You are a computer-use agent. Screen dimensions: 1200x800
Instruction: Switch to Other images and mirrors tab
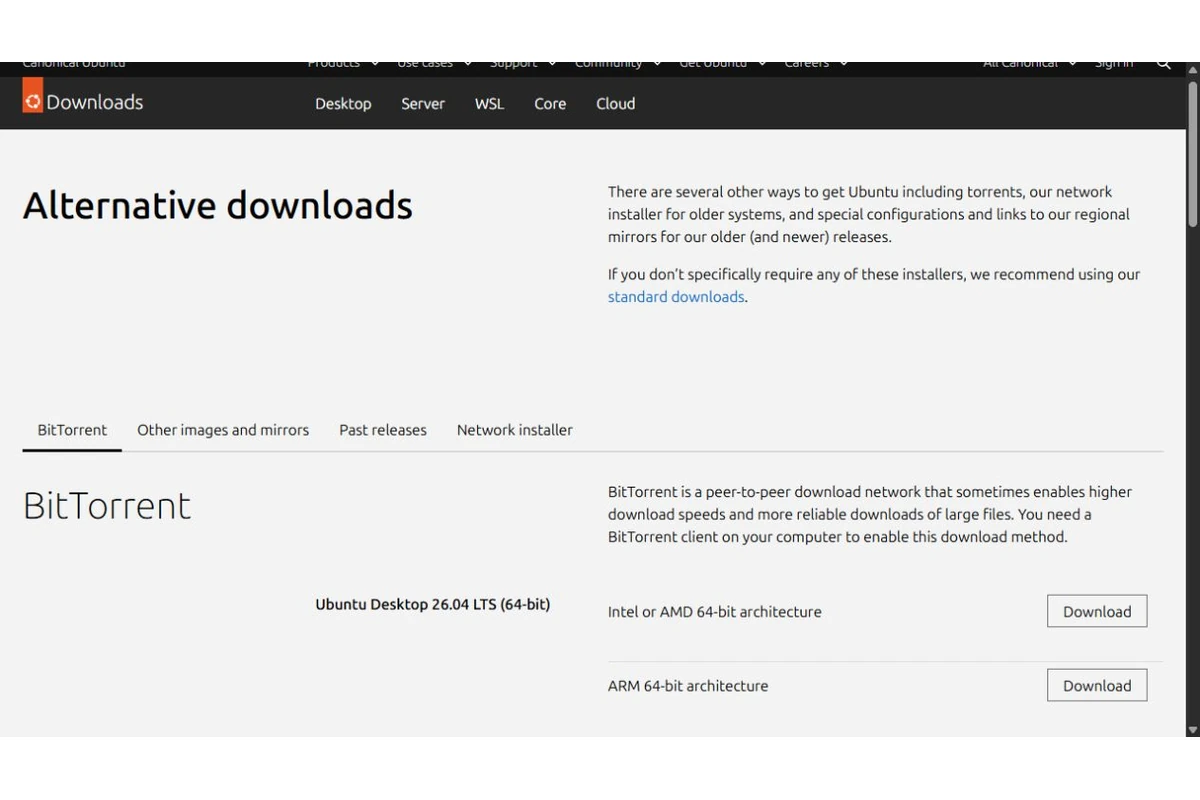click(223, 430)
